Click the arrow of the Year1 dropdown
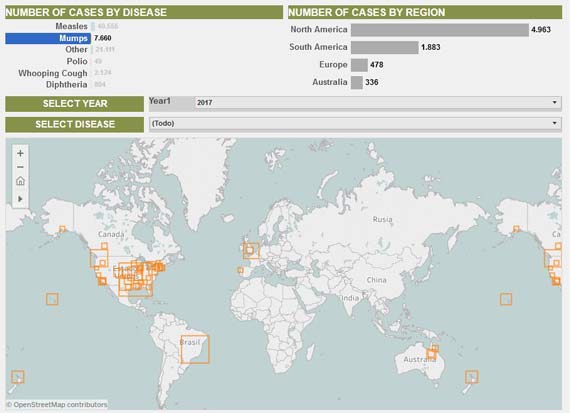570x413 pixels. pyautogui.click(x=554, y=103)
